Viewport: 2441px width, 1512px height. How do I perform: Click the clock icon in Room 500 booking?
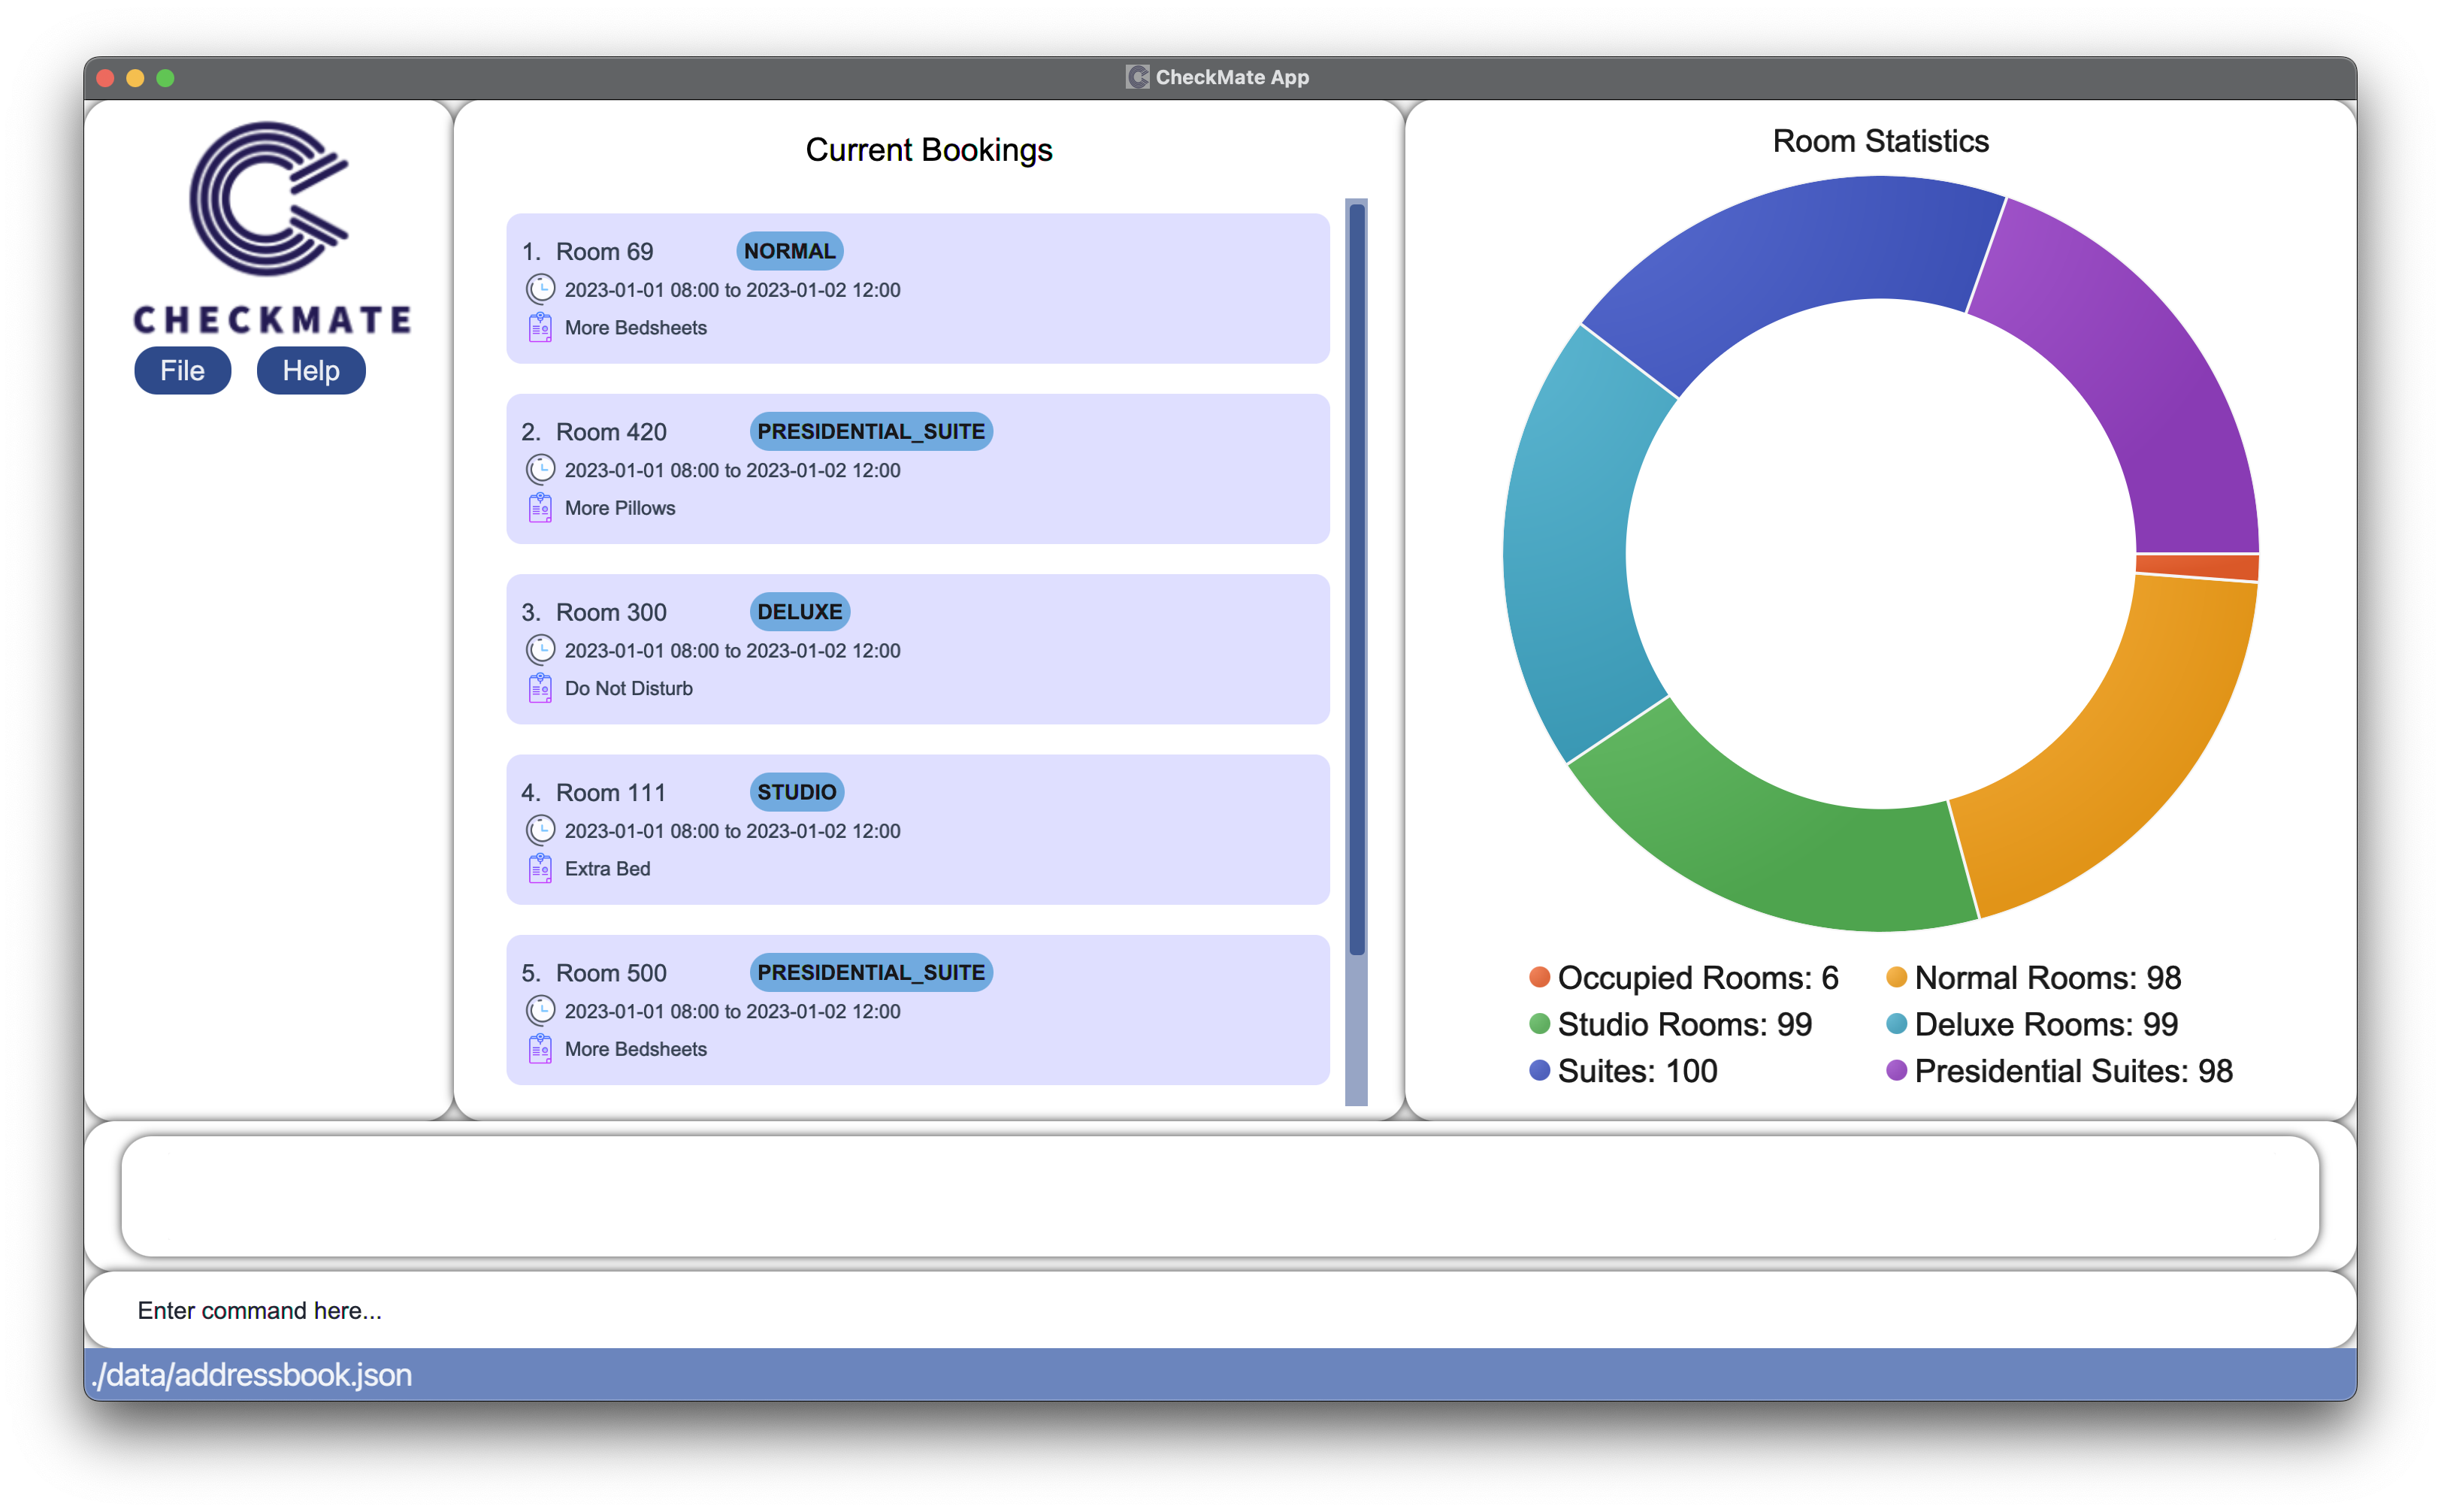pyautogui.click(x=540, y=1011)
